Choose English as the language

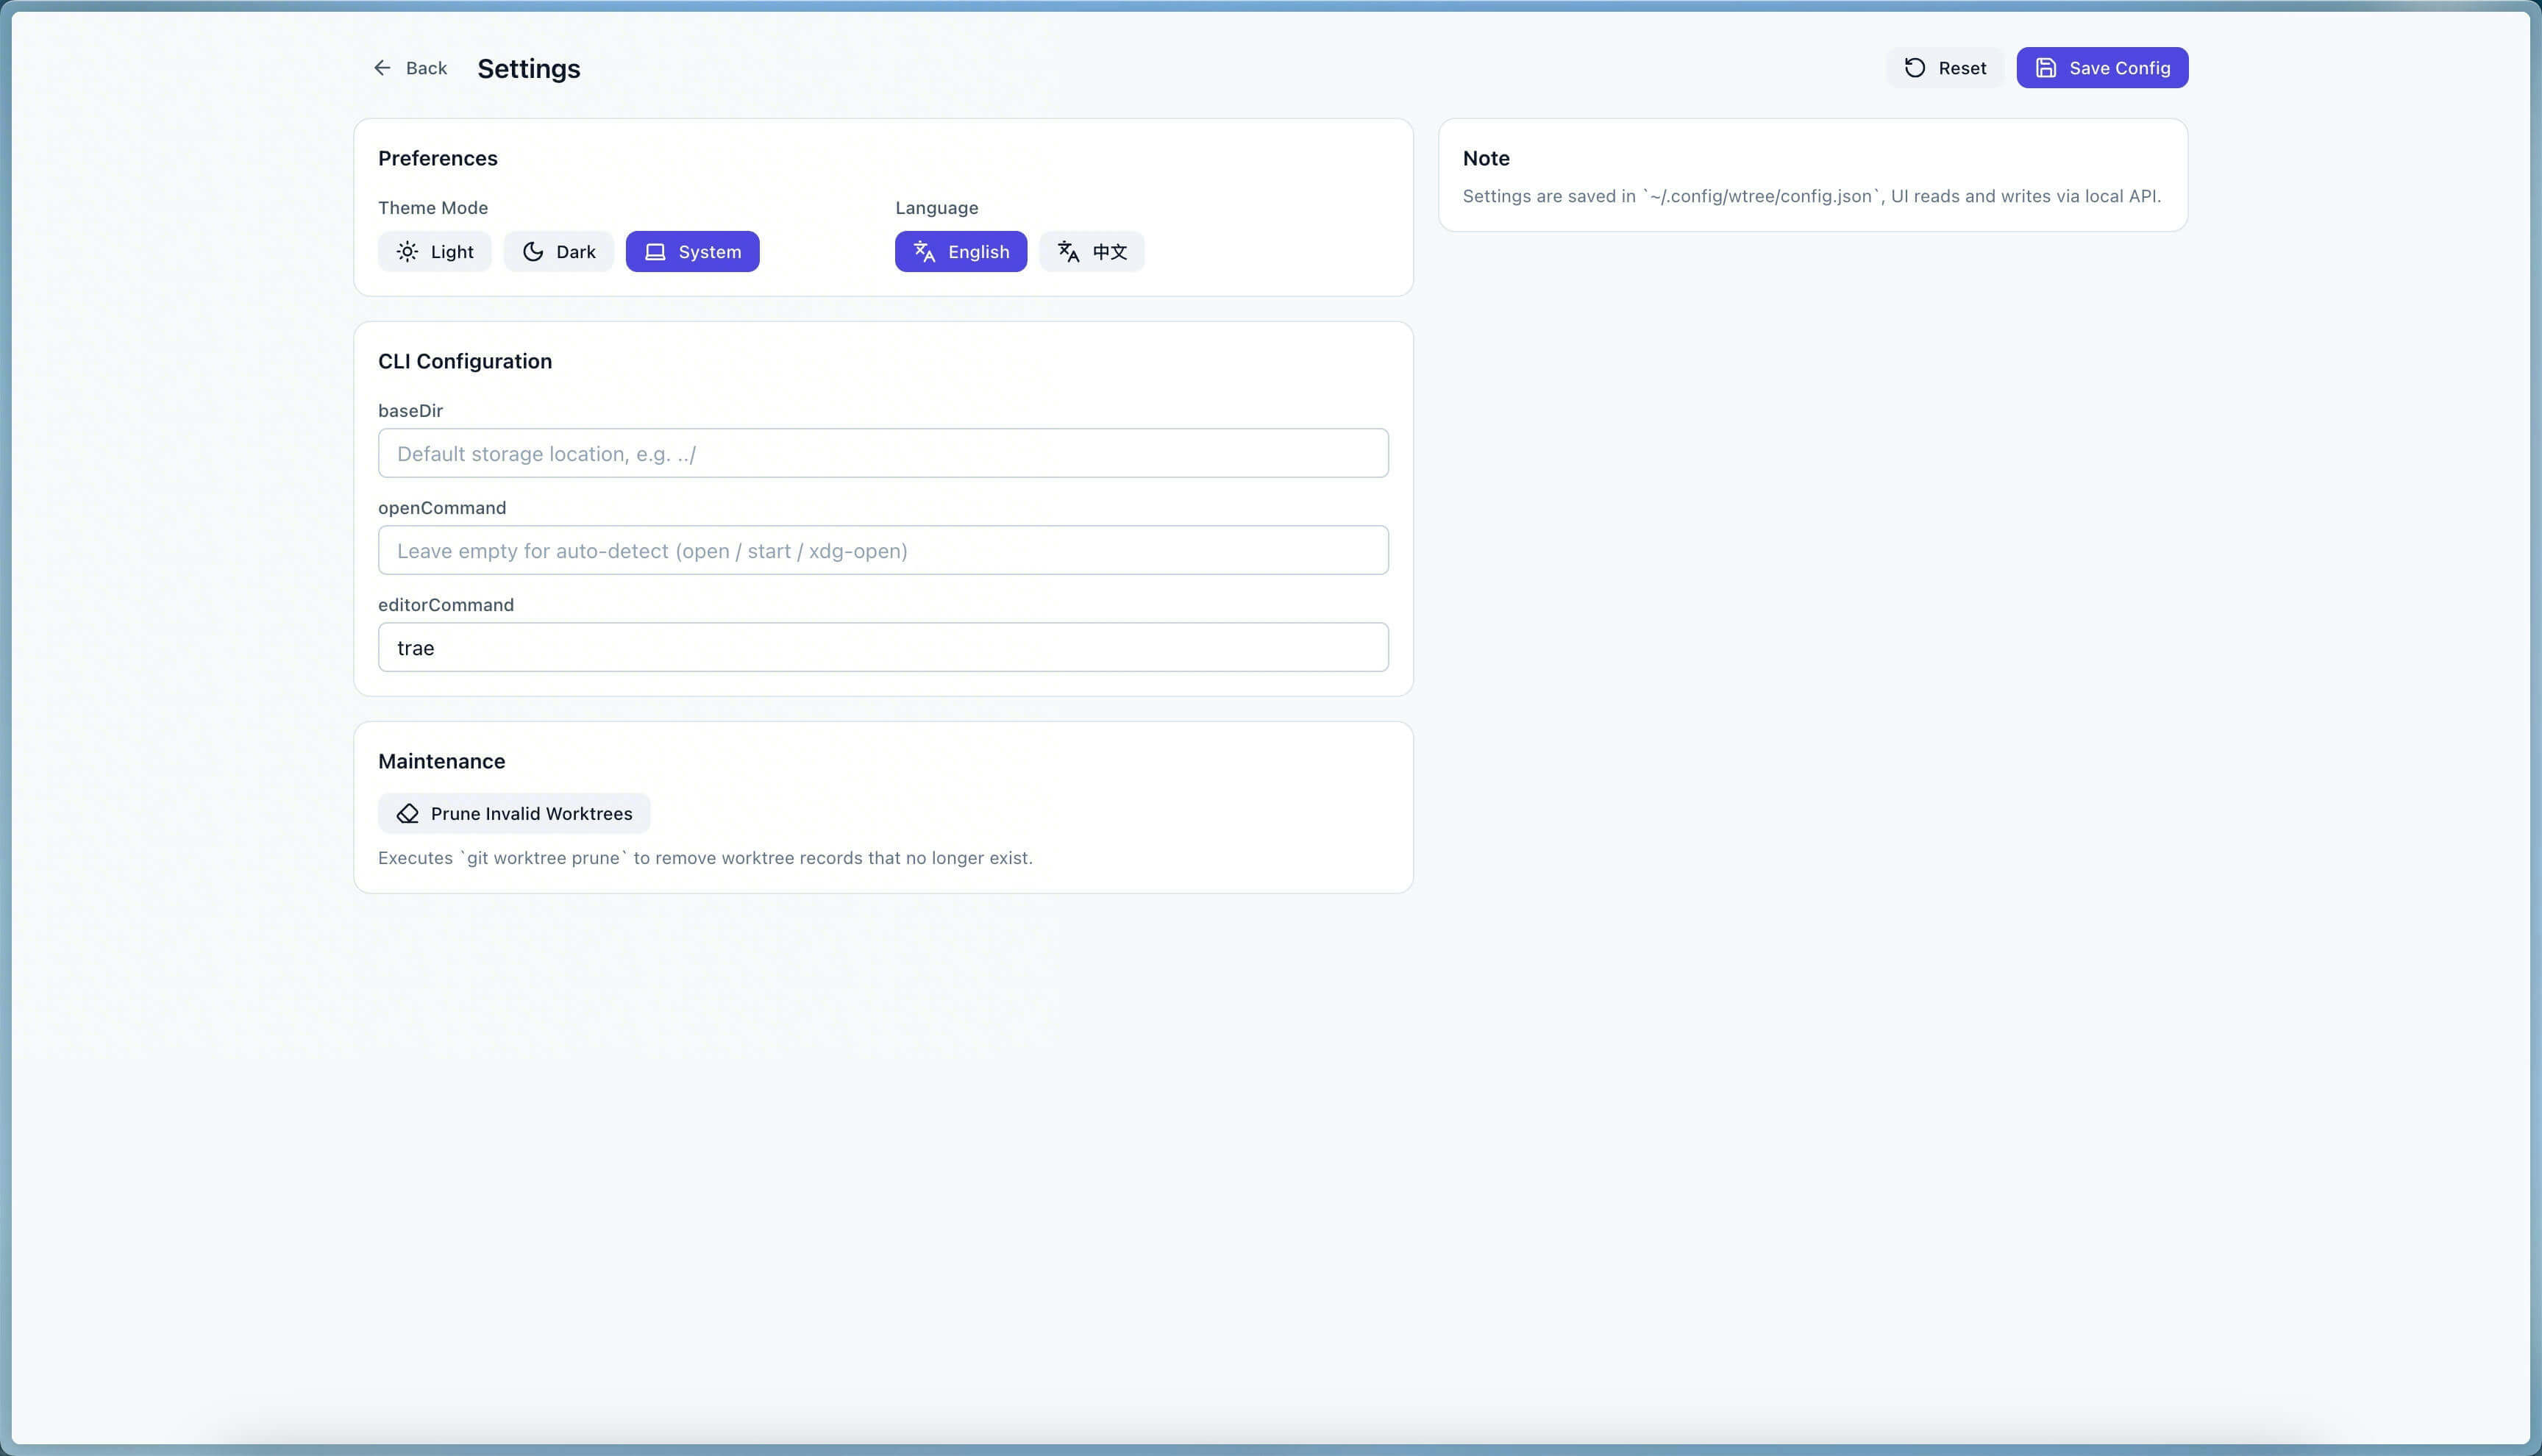coord(961,252)
